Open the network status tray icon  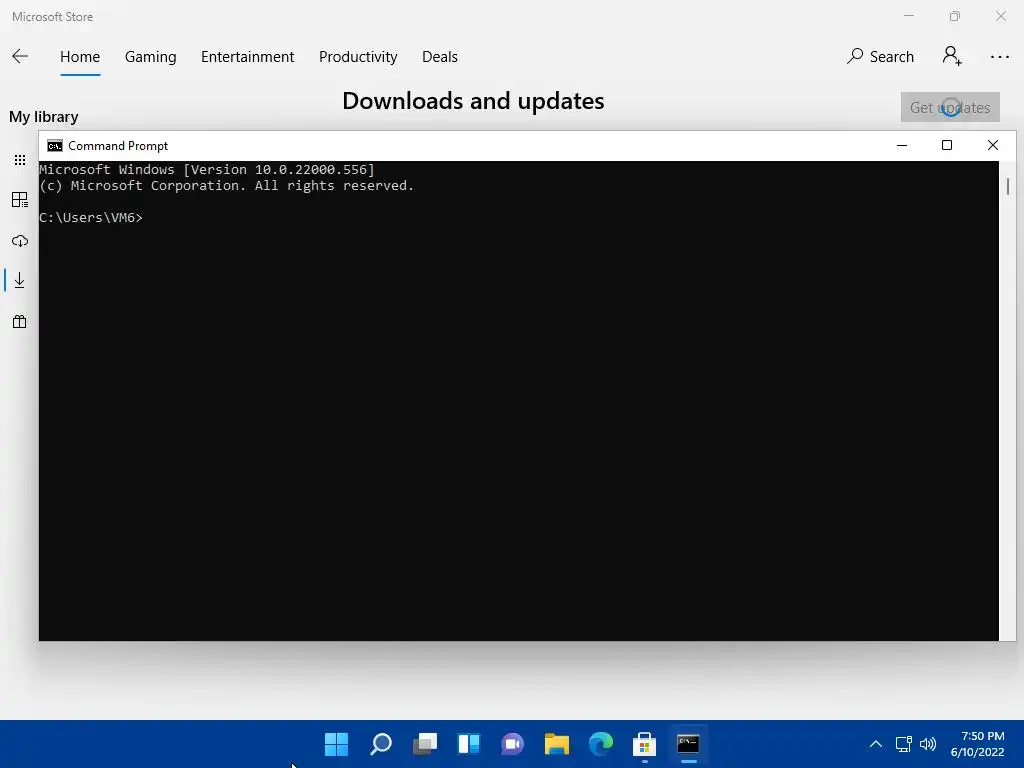pos(904,744)
